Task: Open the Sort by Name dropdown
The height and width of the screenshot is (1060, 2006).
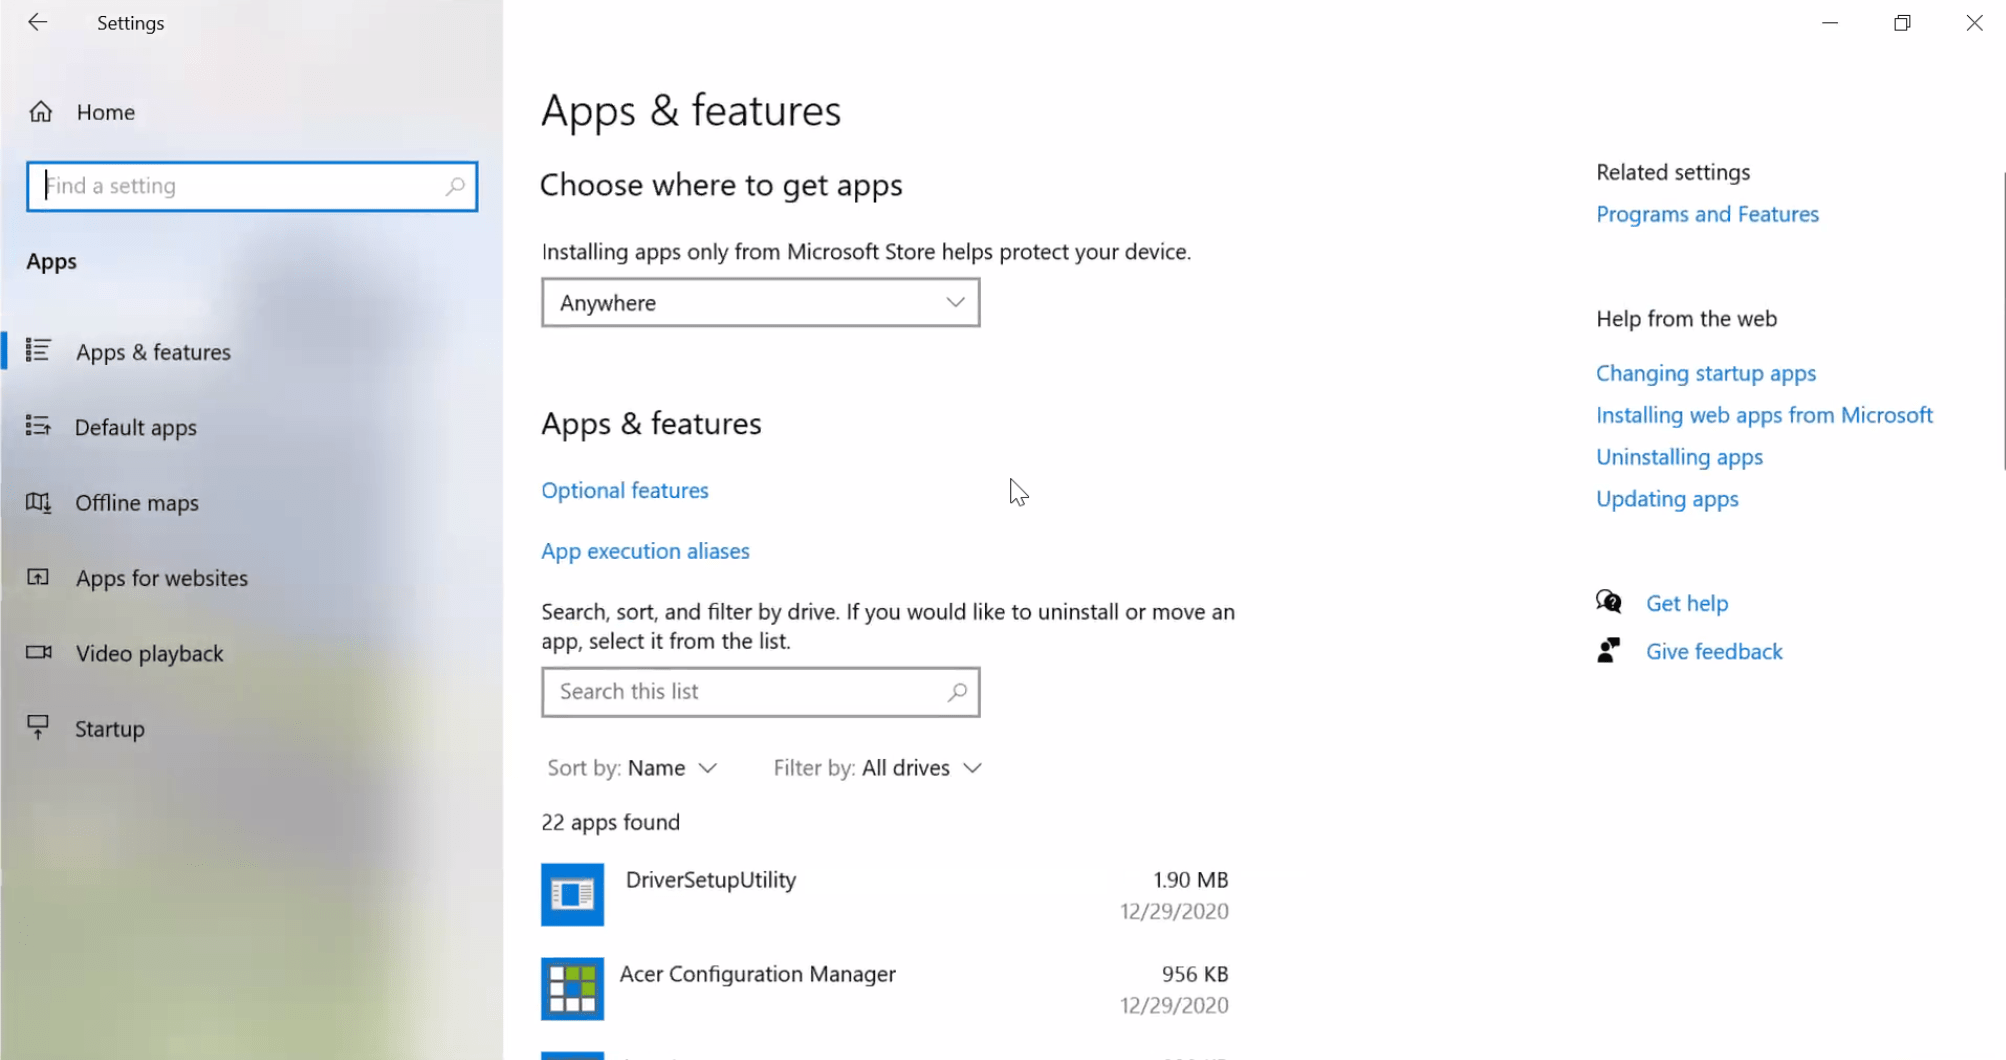Action: [632, 768]
